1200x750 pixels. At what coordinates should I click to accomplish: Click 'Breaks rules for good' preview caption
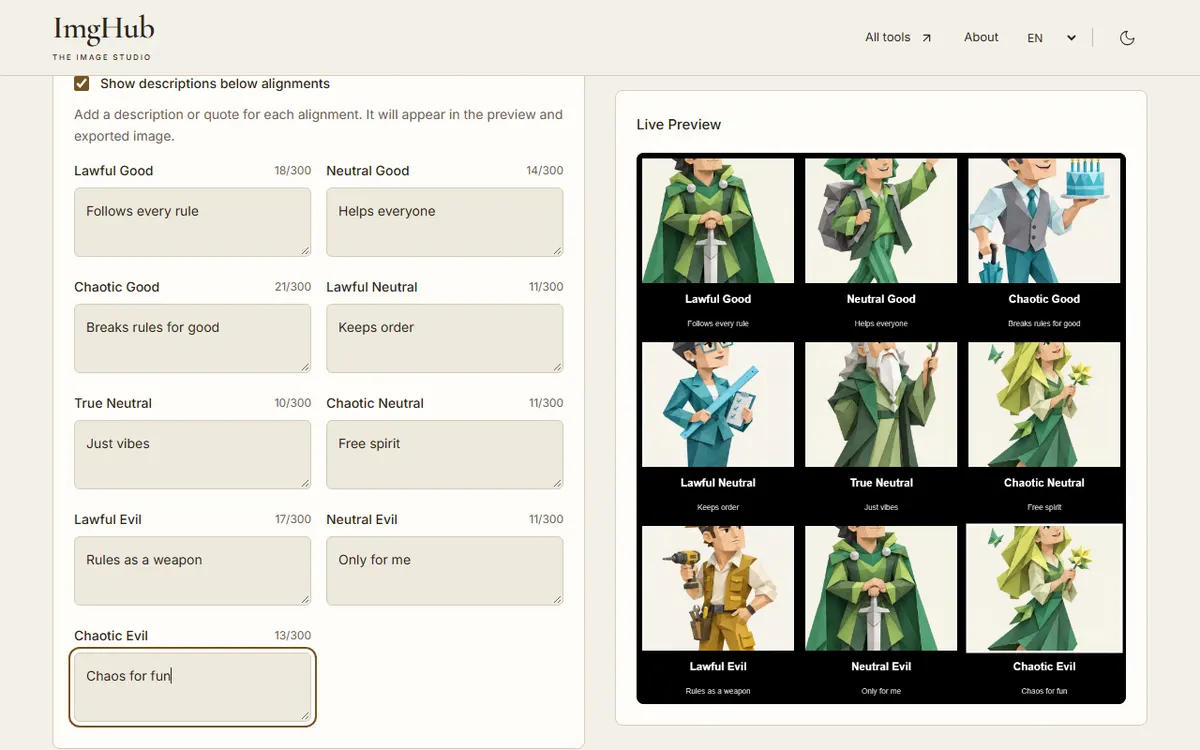tap(1044, 324)
